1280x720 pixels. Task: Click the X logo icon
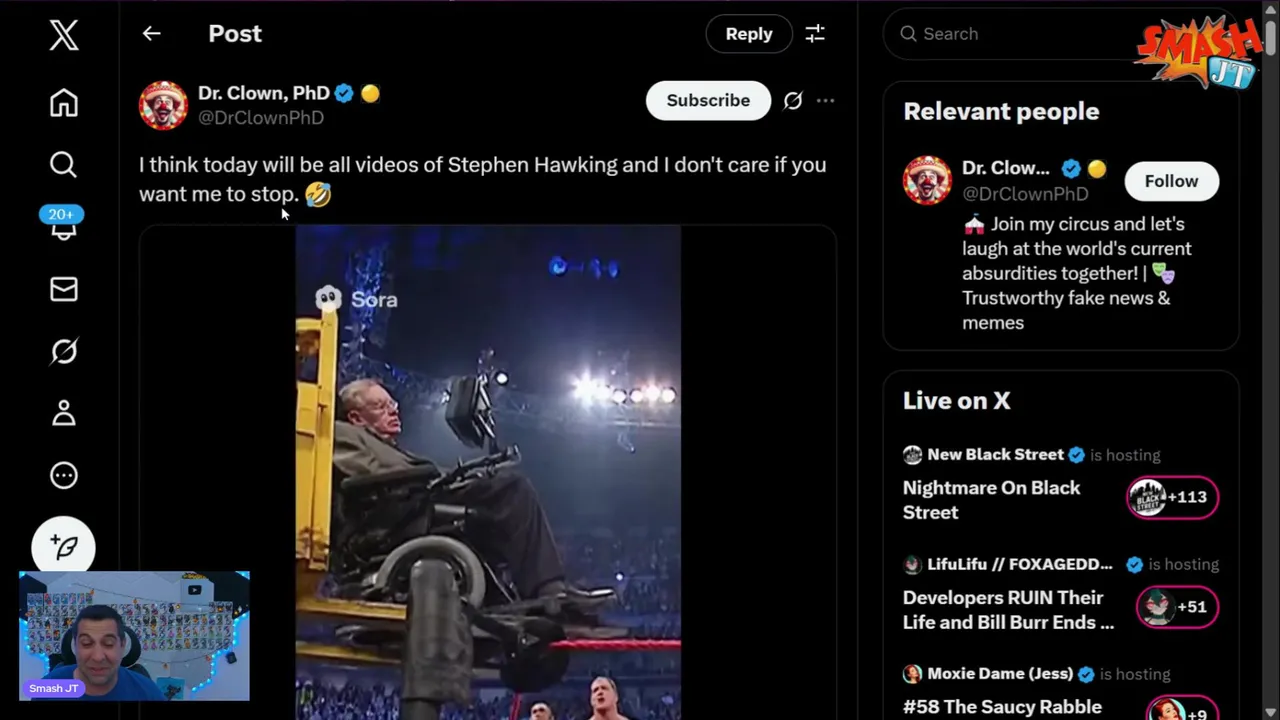tap(64, 36)
